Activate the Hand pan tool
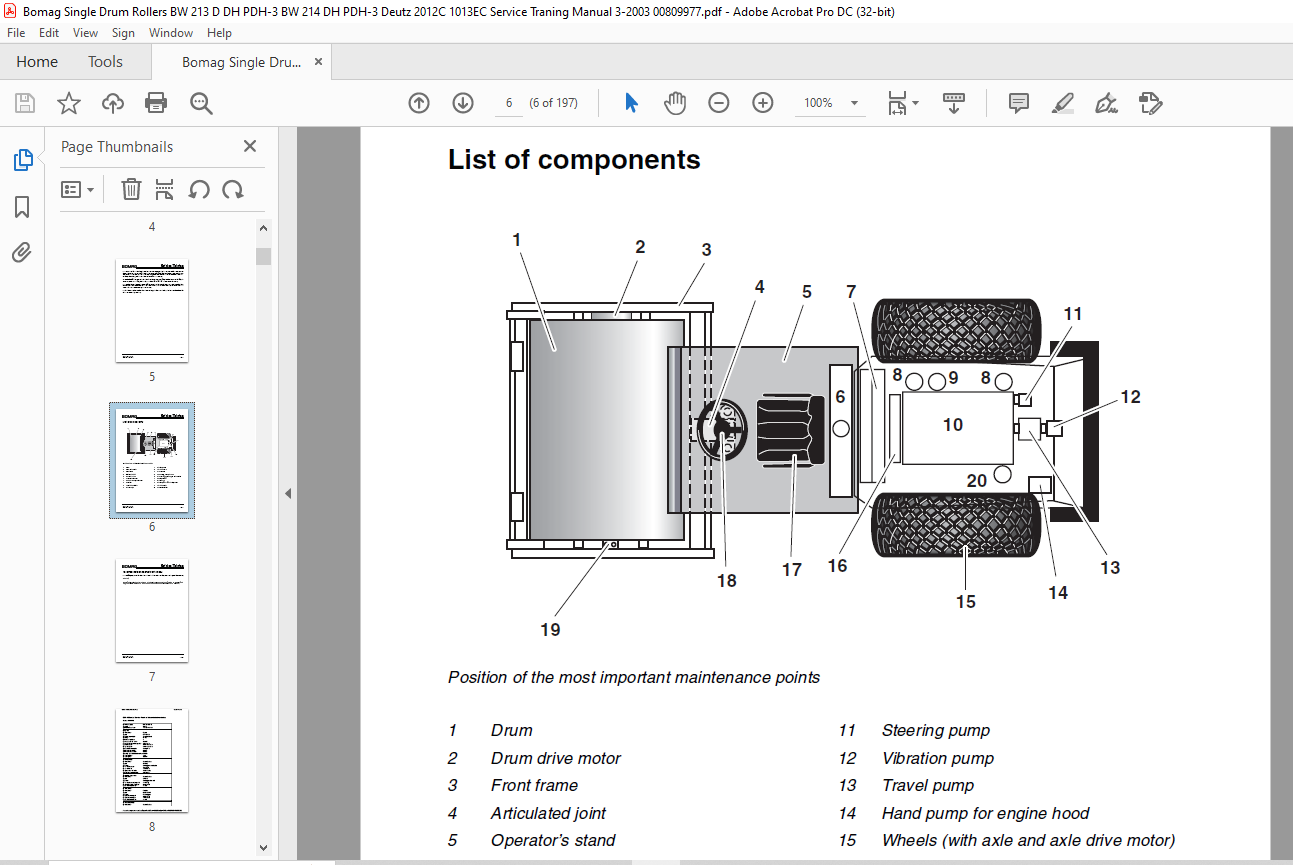 pos(675,103)
